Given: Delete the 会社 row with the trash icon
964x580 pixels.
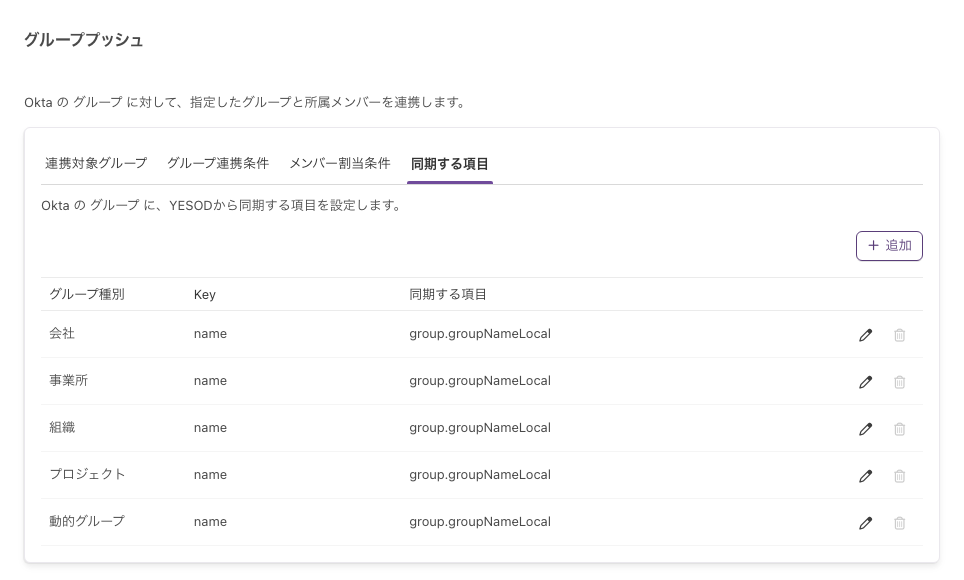Looking at the screenshot, I should click(899, 335).
